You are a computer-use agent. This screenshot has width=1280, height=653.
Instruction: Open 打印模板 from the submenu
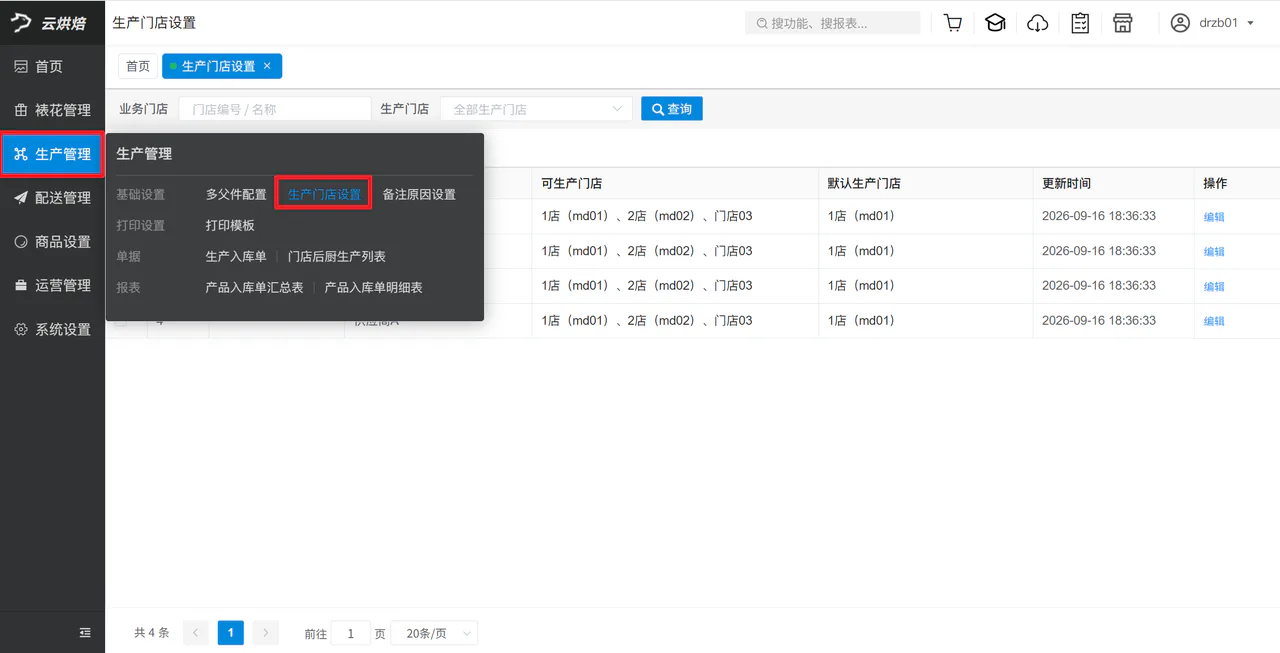point(230,225)
